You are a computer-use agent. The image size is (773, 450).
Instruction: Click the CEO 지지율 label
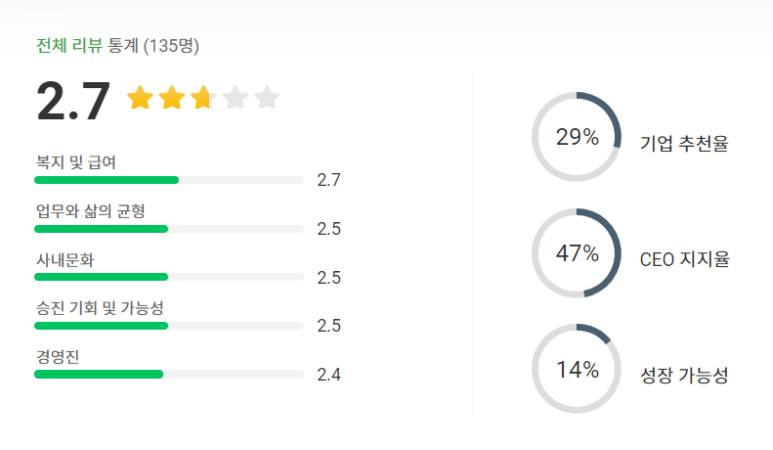pos(684,259)
